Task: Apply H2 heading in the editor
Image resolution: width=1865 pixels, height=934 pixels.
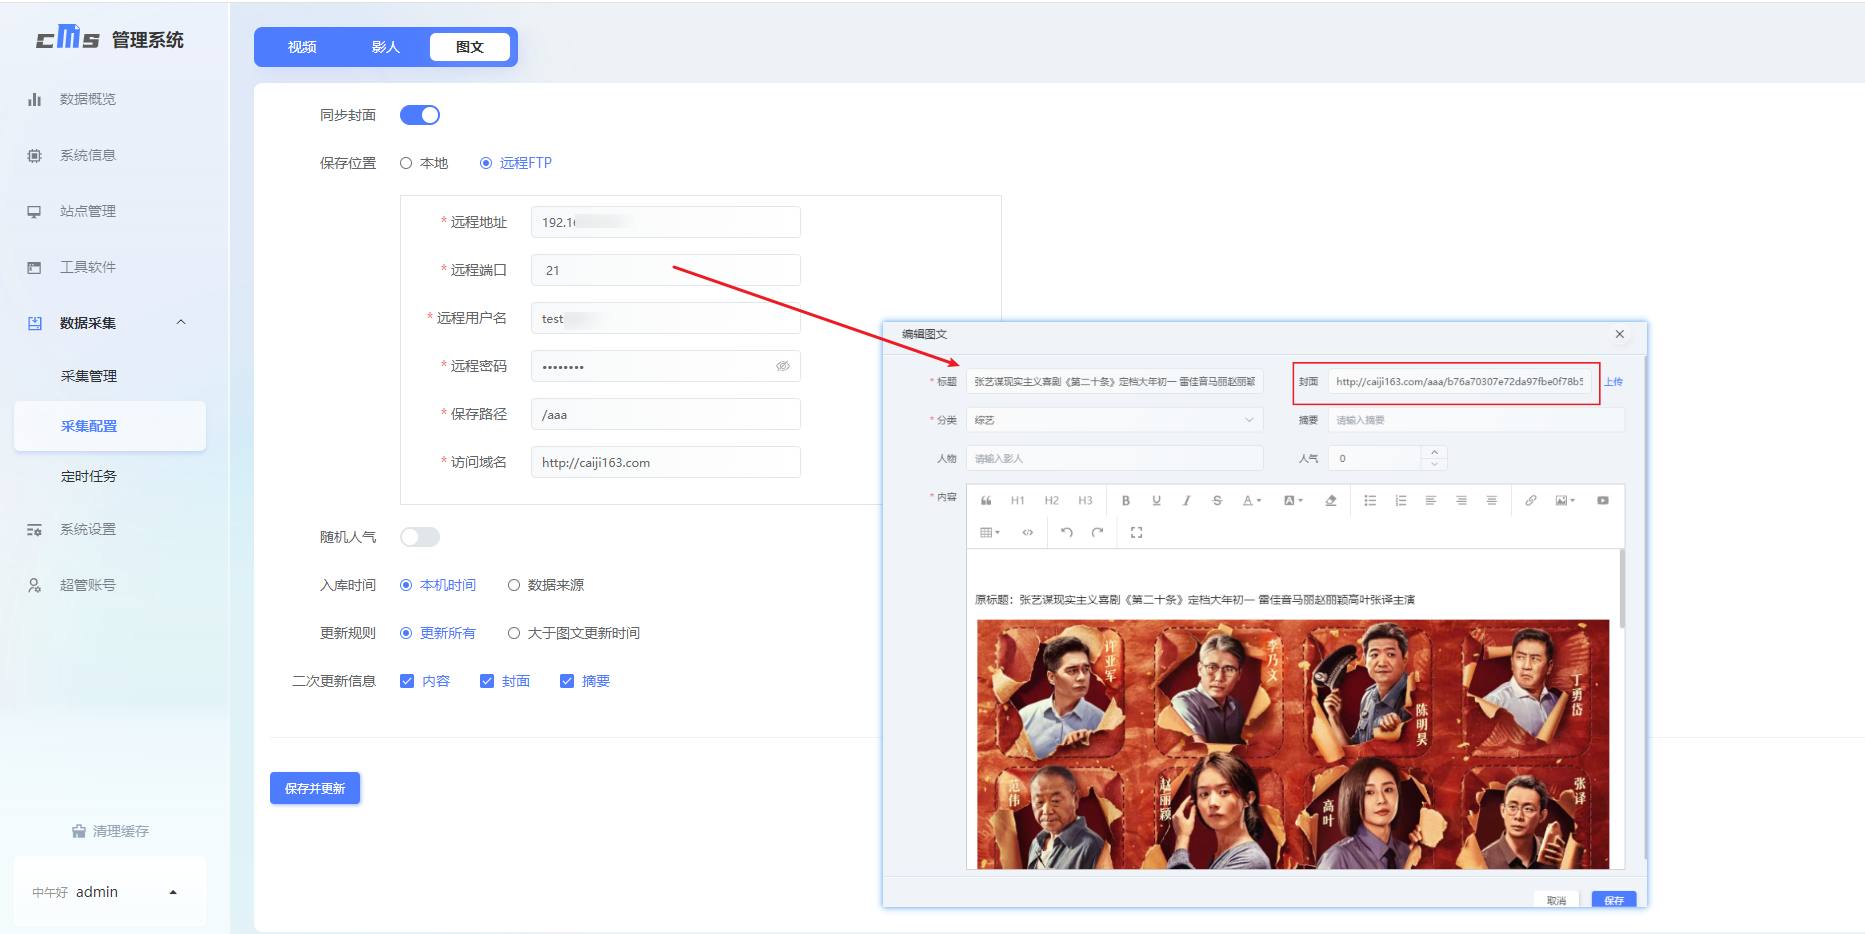Action: [x=1052, y=501]
